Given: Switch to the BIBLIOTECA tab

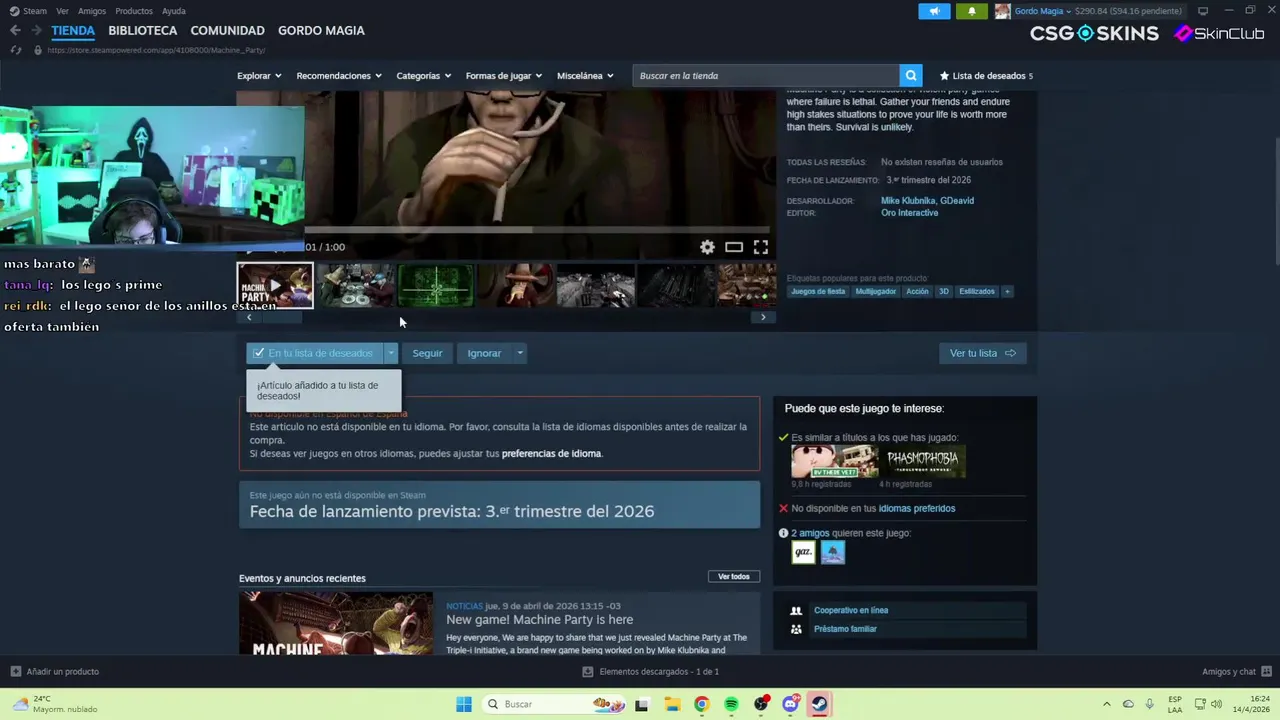Looking at the screenshot, I should pyautogui.click(x=142, y=31).
